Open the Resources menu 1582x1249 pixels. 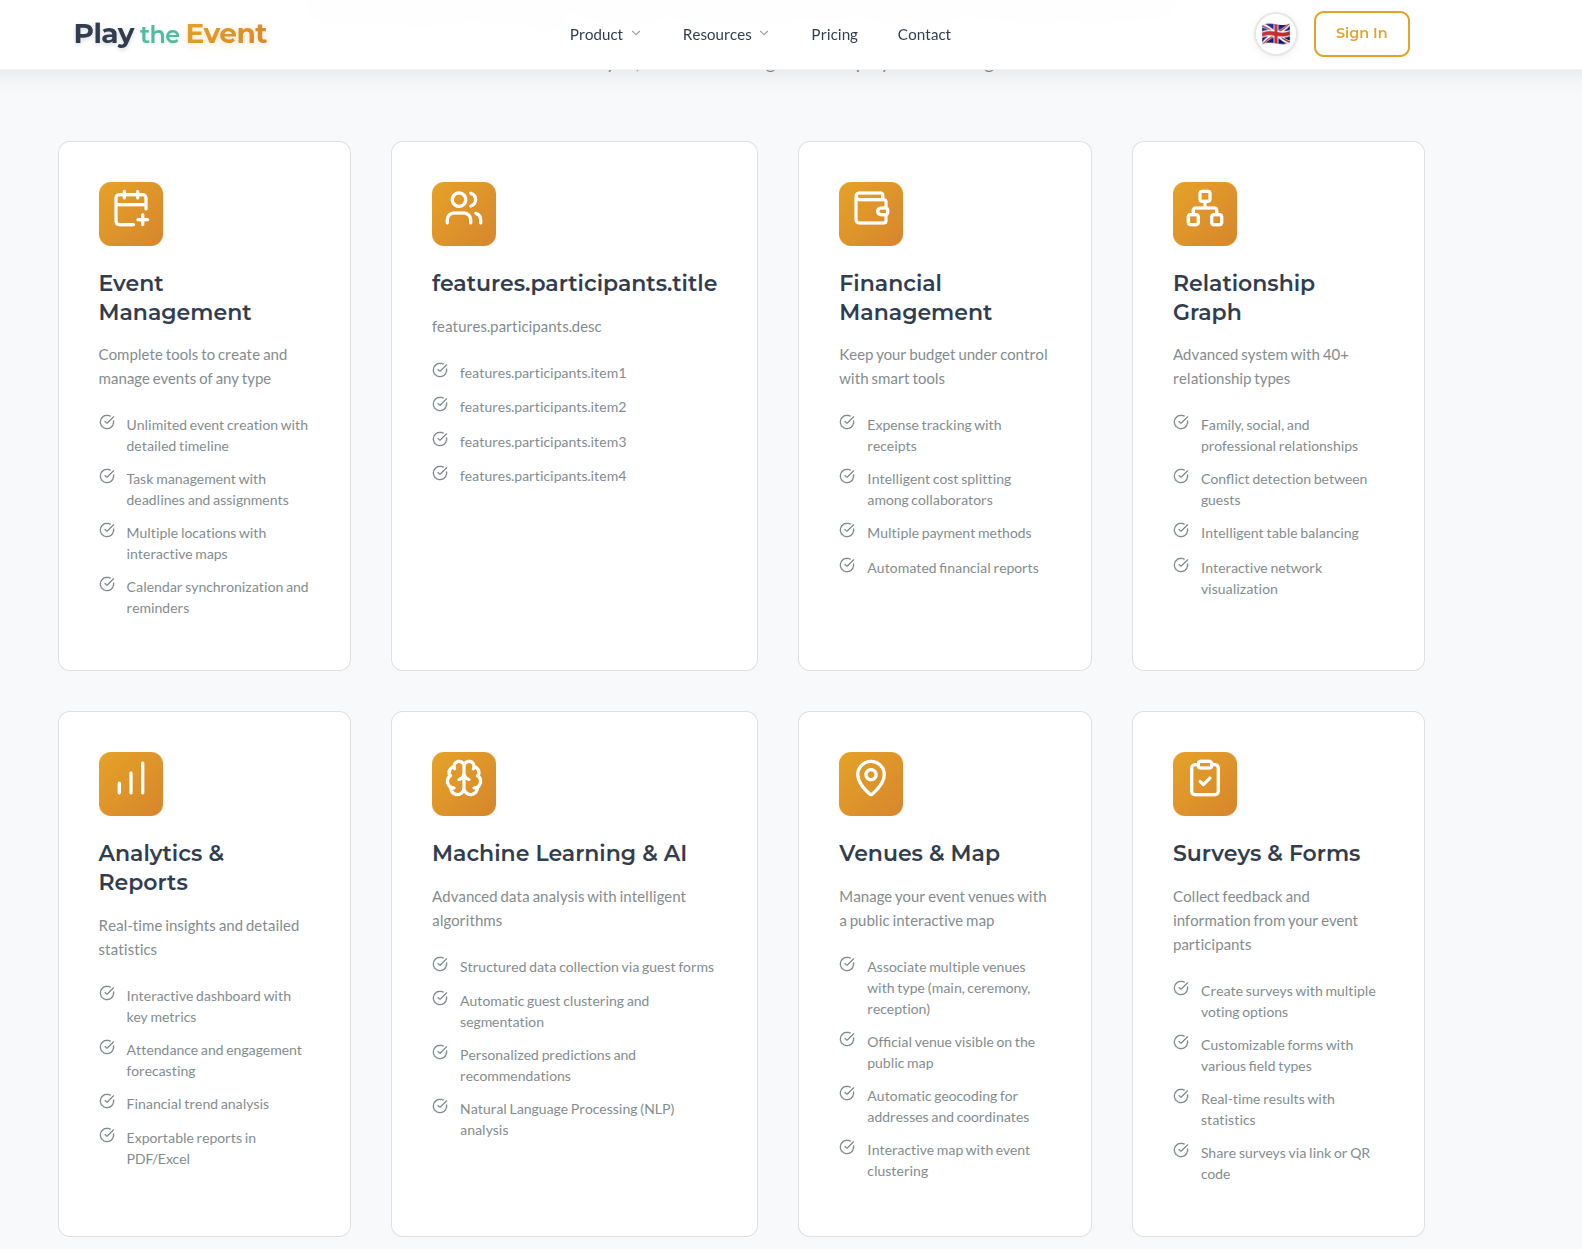(x=726, y=34)
